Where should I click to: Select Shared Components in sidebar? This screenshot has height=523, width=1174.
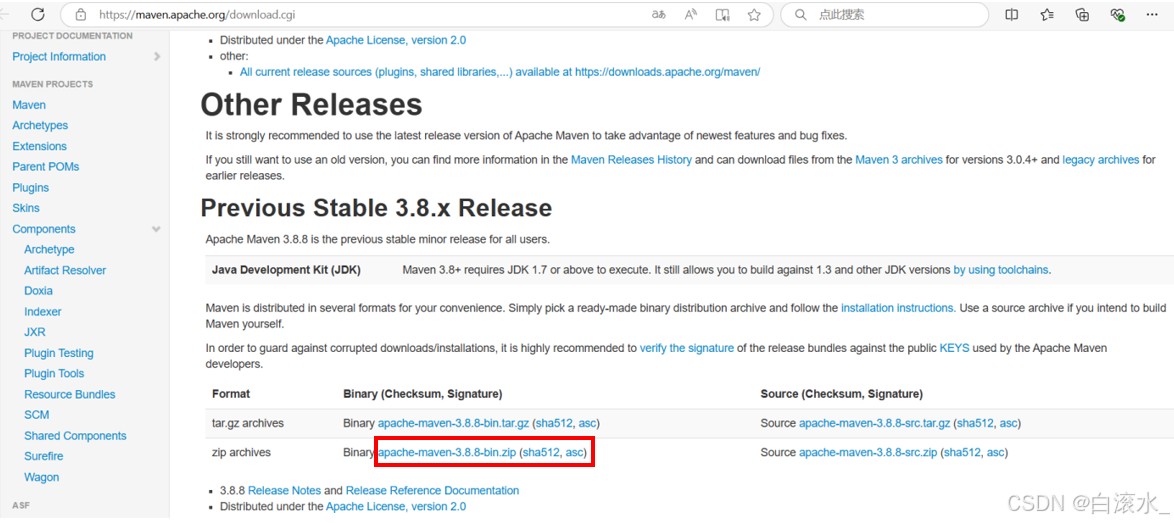[76, 435]
